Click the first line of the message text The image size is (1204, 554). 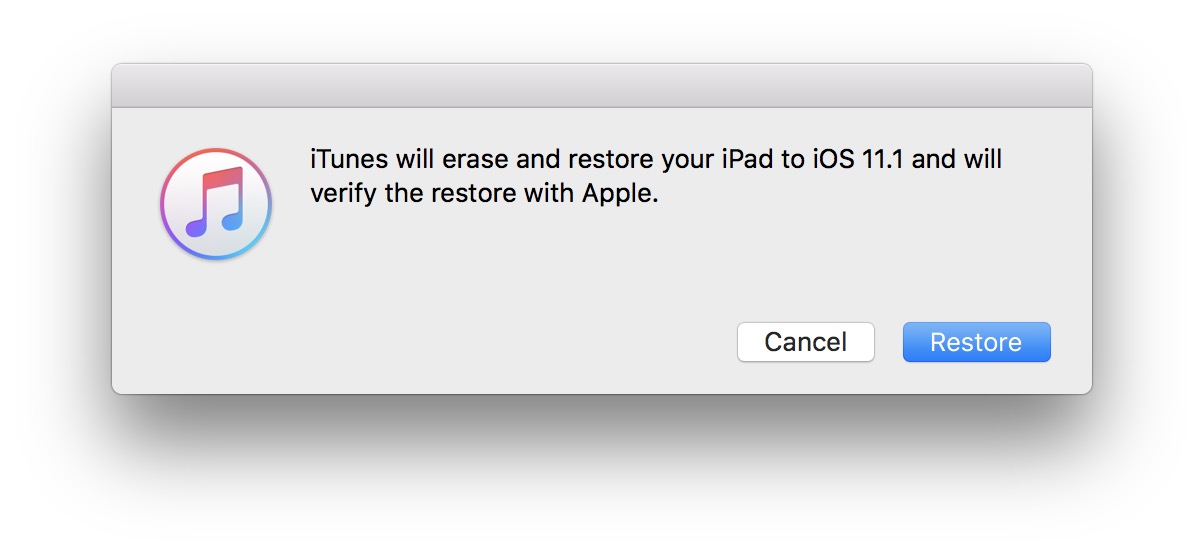[x=655, y=160]
